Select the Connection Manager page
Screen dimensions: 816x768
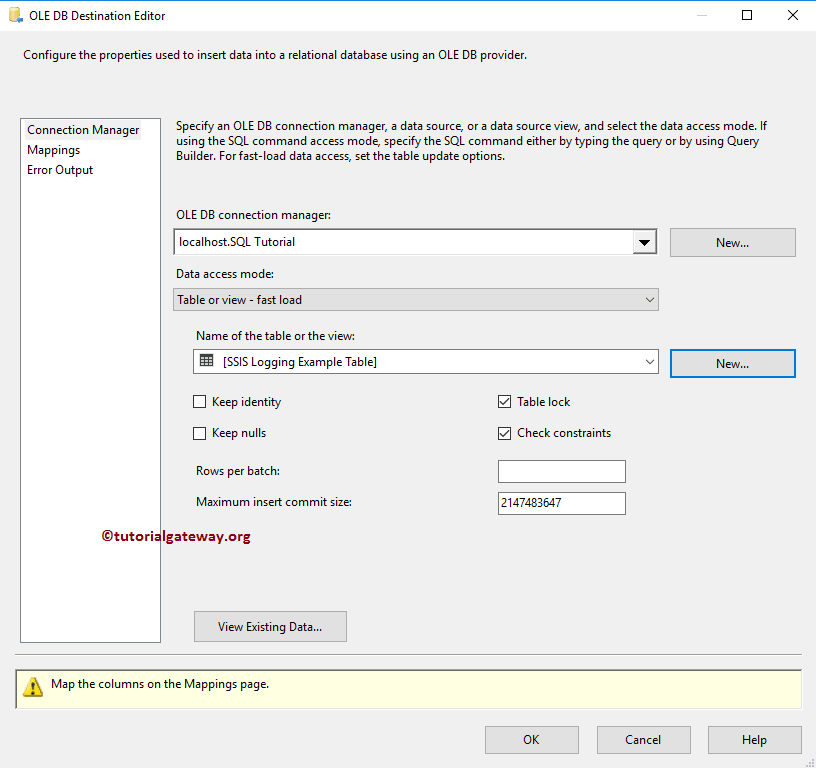click(83, 130)
